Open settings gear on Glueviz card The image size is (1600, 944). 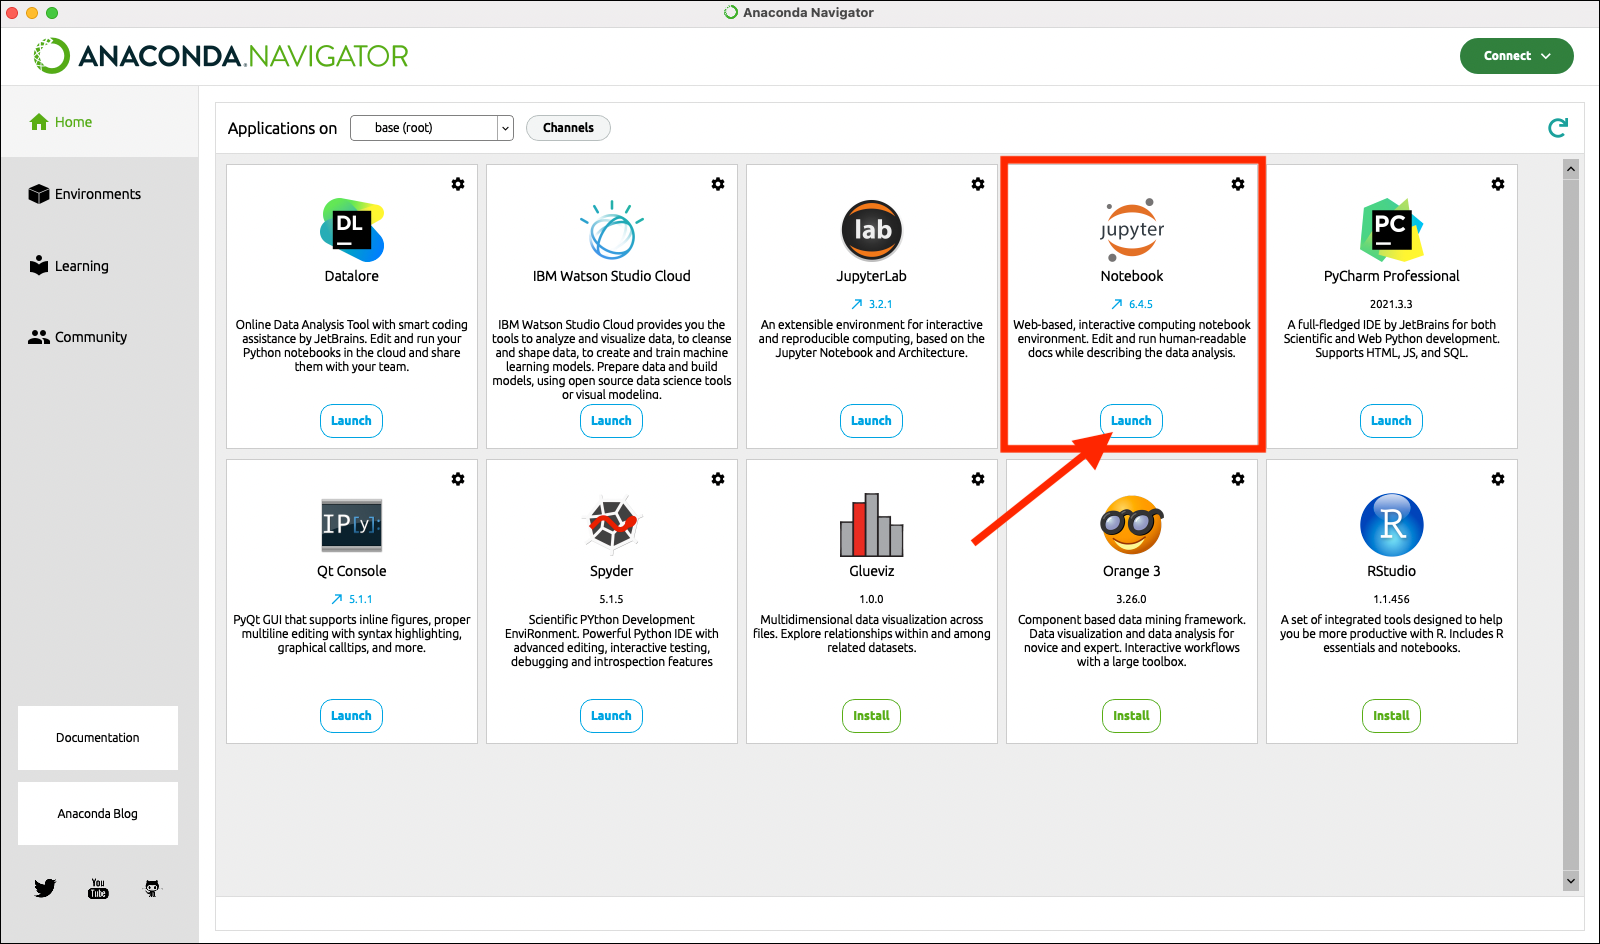click(978, 479)
